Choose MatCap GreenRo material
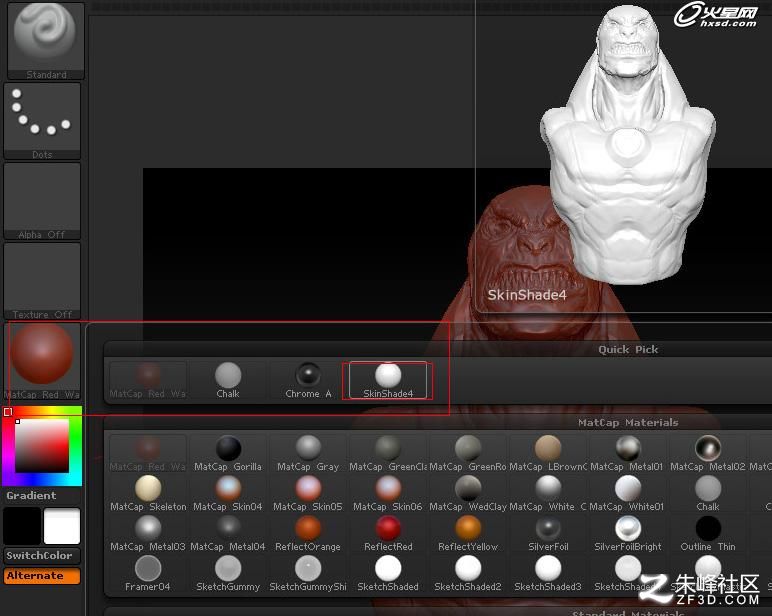The image size is (772, 616). 468,453
